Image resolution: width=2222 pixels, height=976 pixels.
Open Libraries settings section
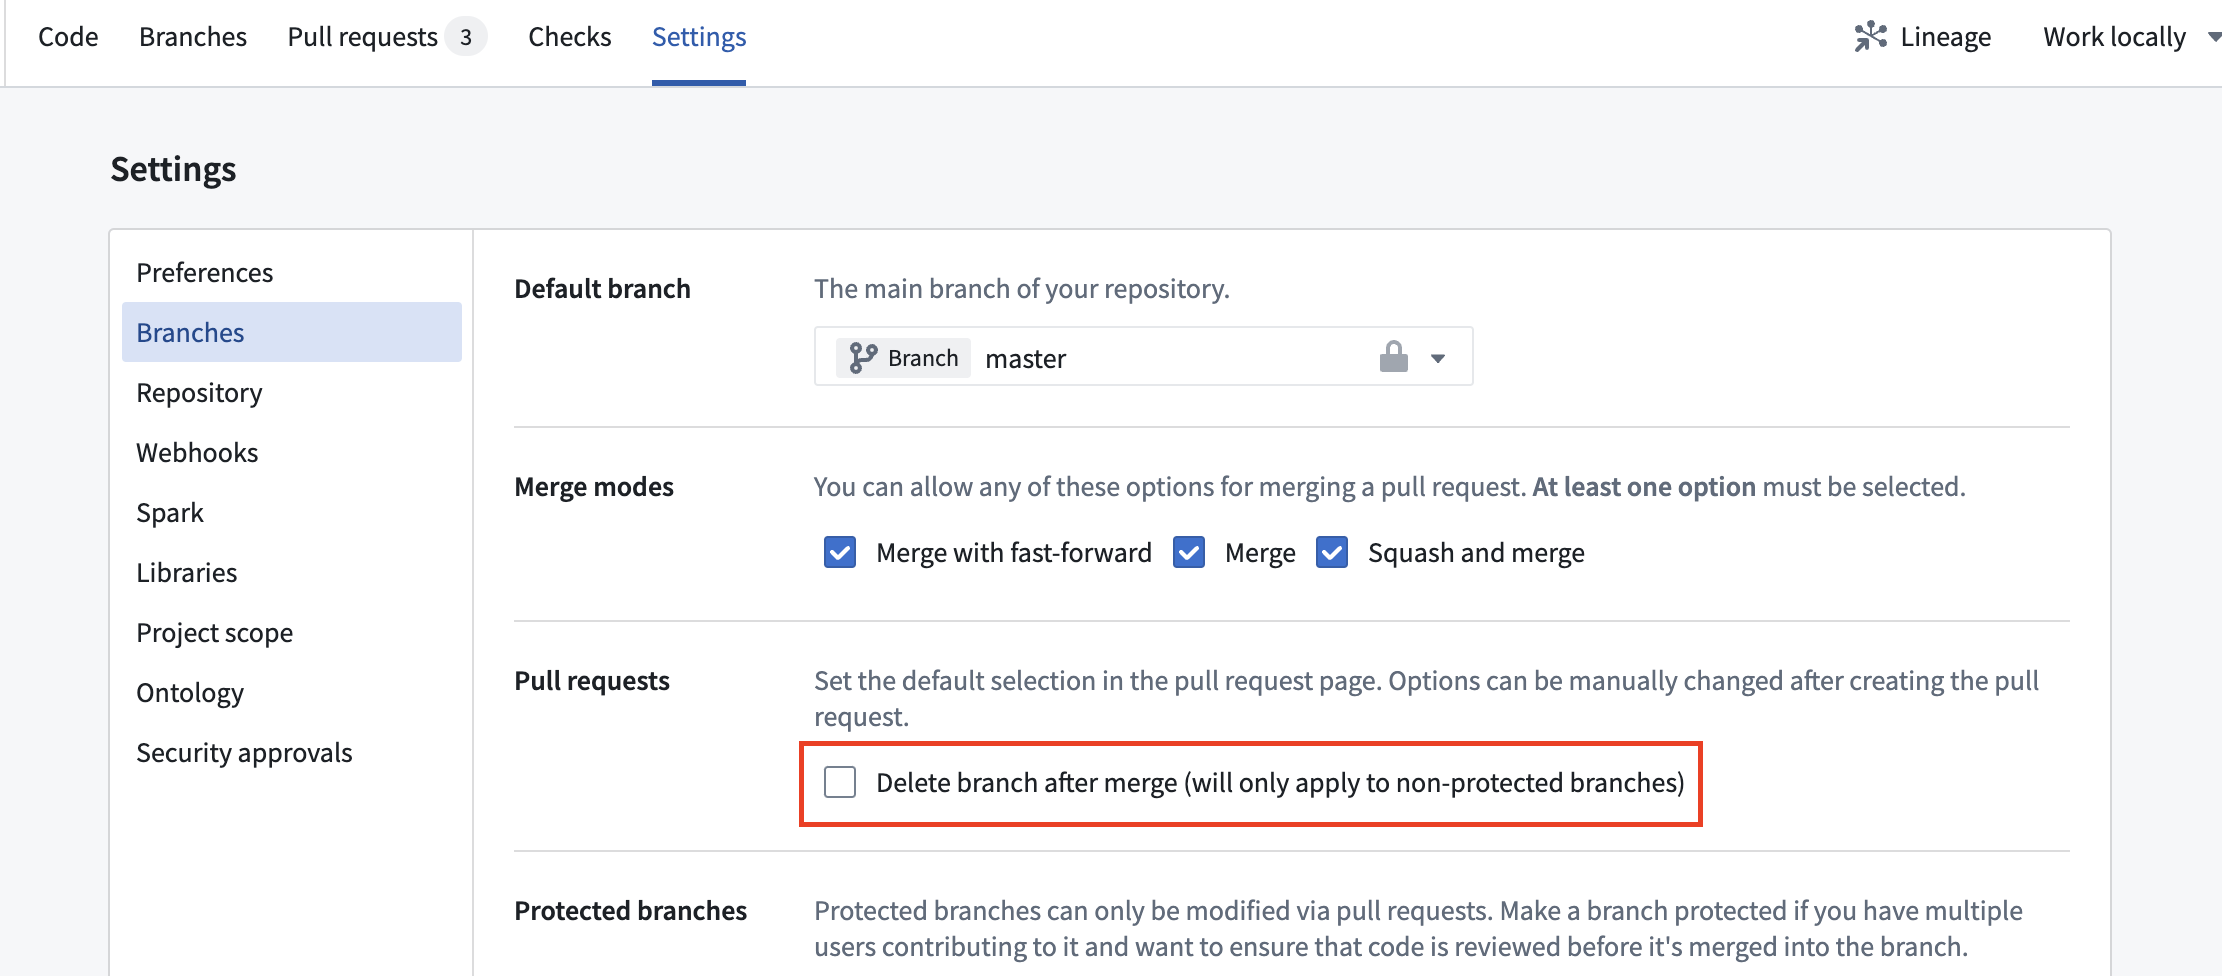click(x=292, y=572)
